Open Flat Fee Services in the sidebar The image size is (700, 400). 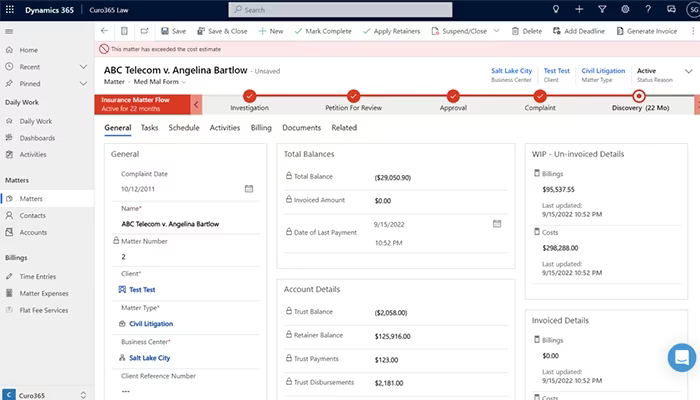[47, 310]
